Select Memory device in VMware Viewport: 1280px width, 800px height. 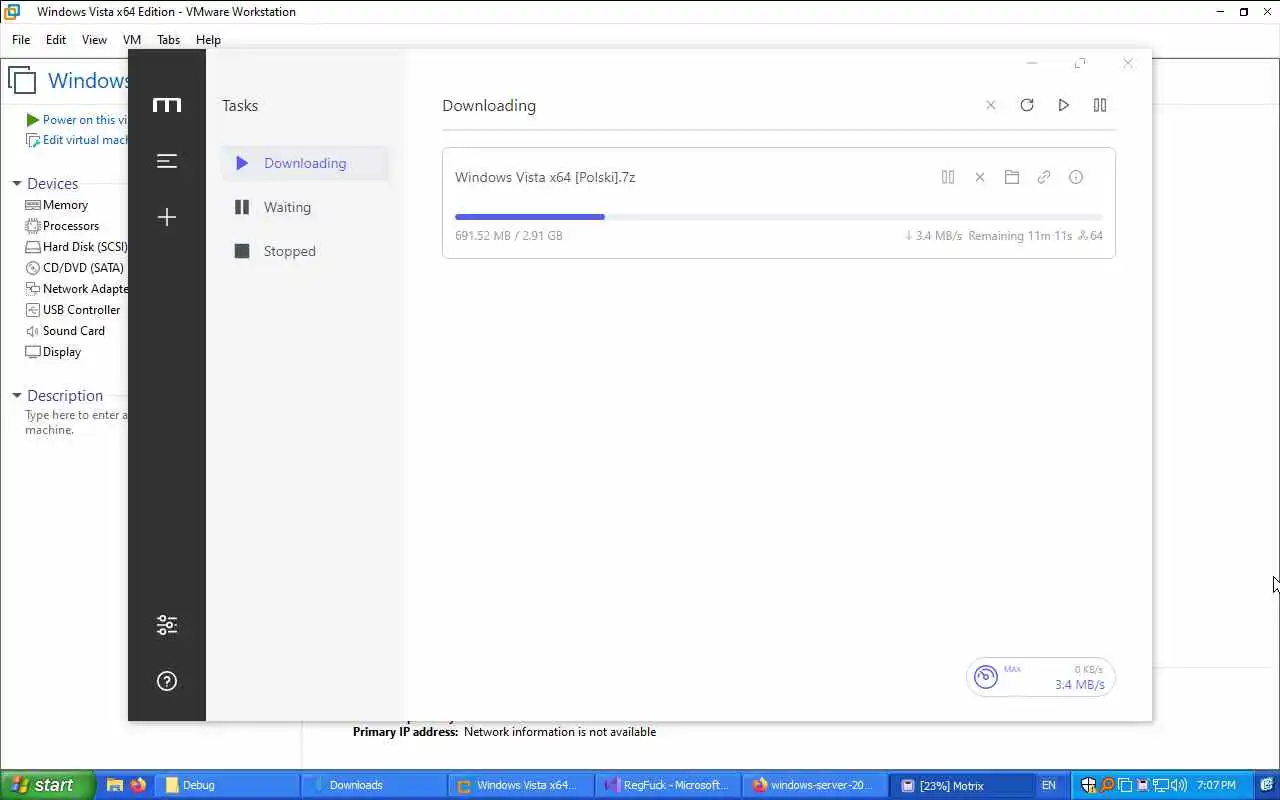(x=57, y=205)
